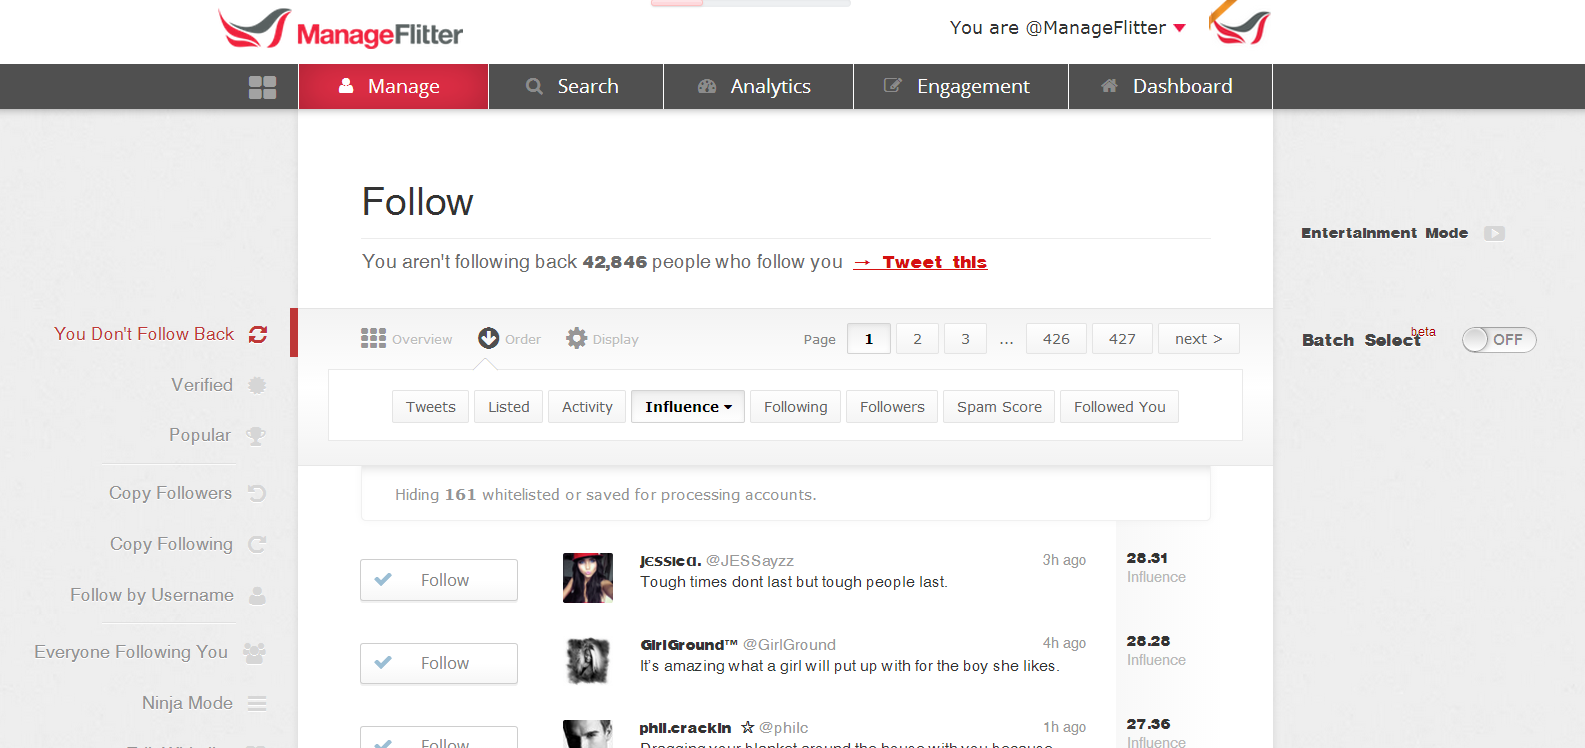This screenshot has width=1585, height=748.
Task: Click the Verified badge icon in sidebar
Action: coord(257,385)
